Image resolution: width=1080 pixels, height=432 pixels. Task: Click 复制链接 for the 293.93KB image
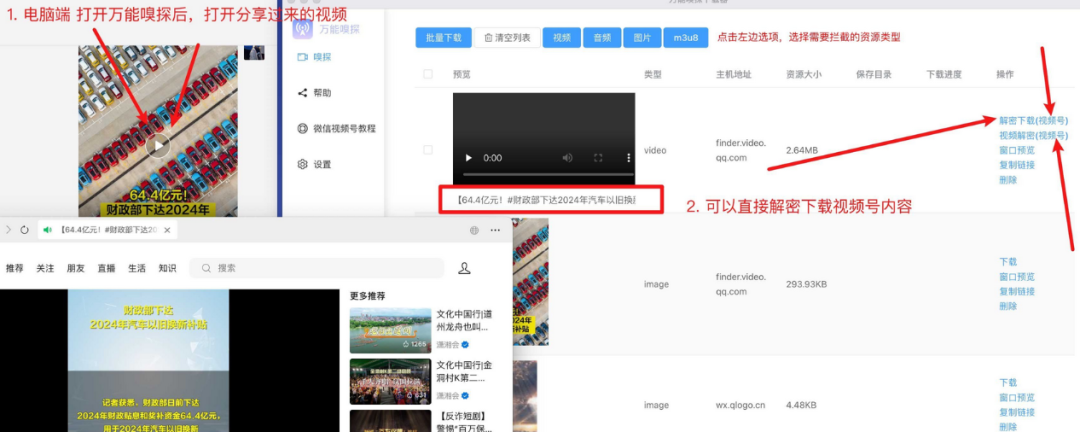coord(1017,291)
